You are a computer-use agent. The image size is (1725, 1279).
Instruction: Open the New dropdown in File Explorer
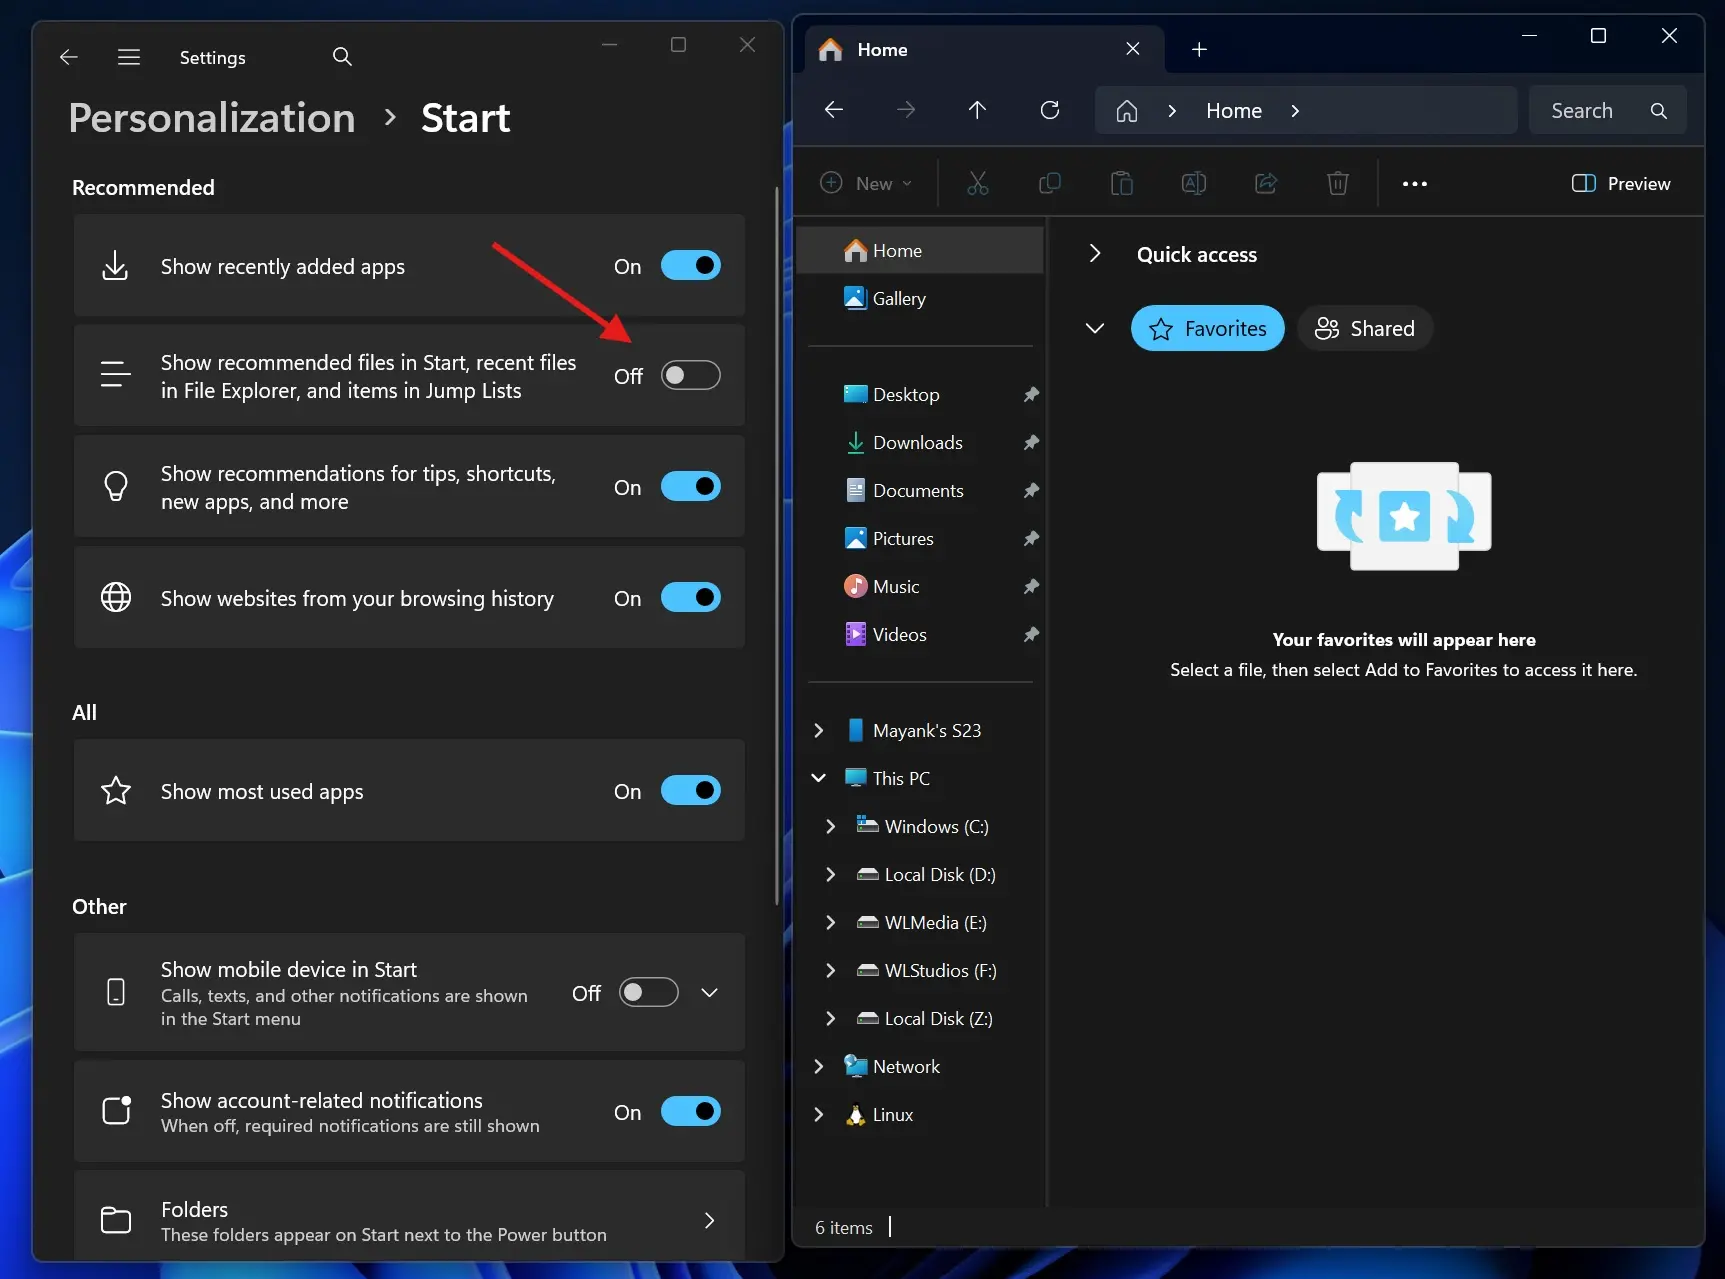(x=866, y=183)
